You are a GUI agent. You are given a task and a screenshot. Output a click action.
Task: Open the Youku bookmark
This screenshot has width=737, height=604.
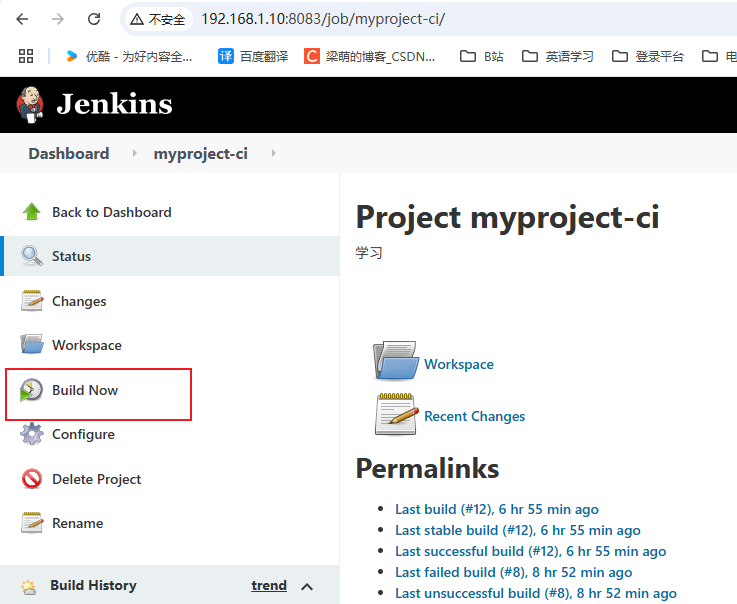click(129, 56)
